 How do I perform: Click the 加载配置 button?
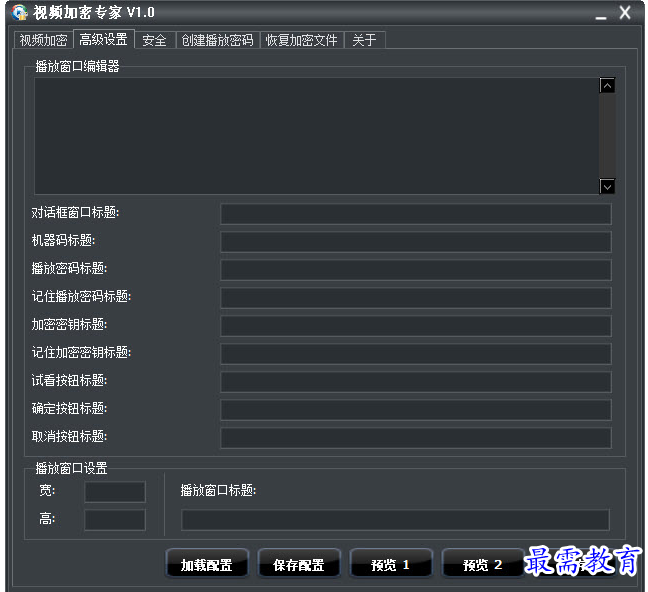(x=207, y=563)
